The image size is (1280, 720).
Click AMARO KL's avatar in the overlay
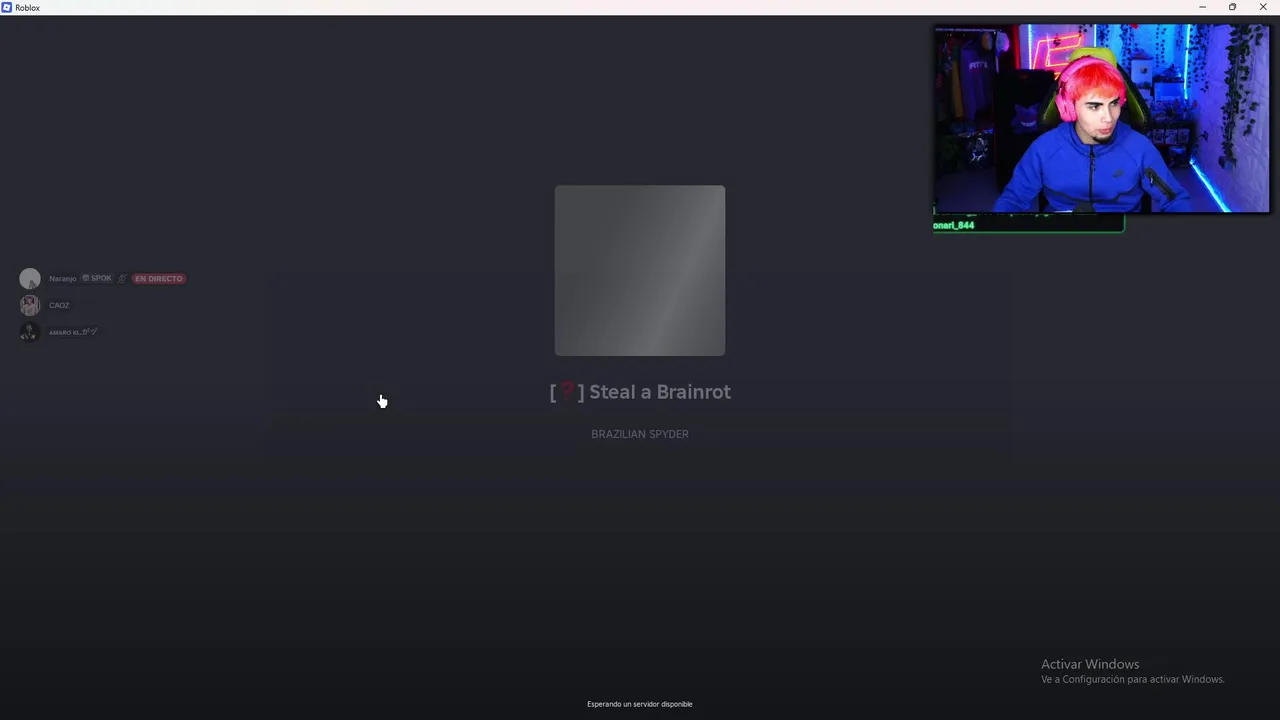point(30,332)
